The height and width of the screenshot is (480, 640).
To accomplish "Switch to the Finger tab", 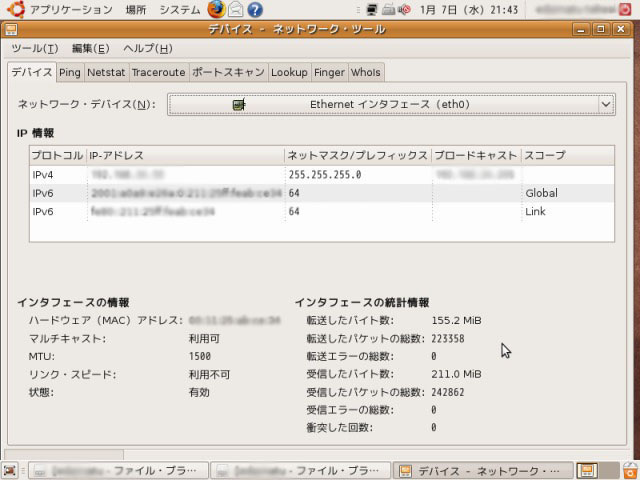I will pos(329,73).
